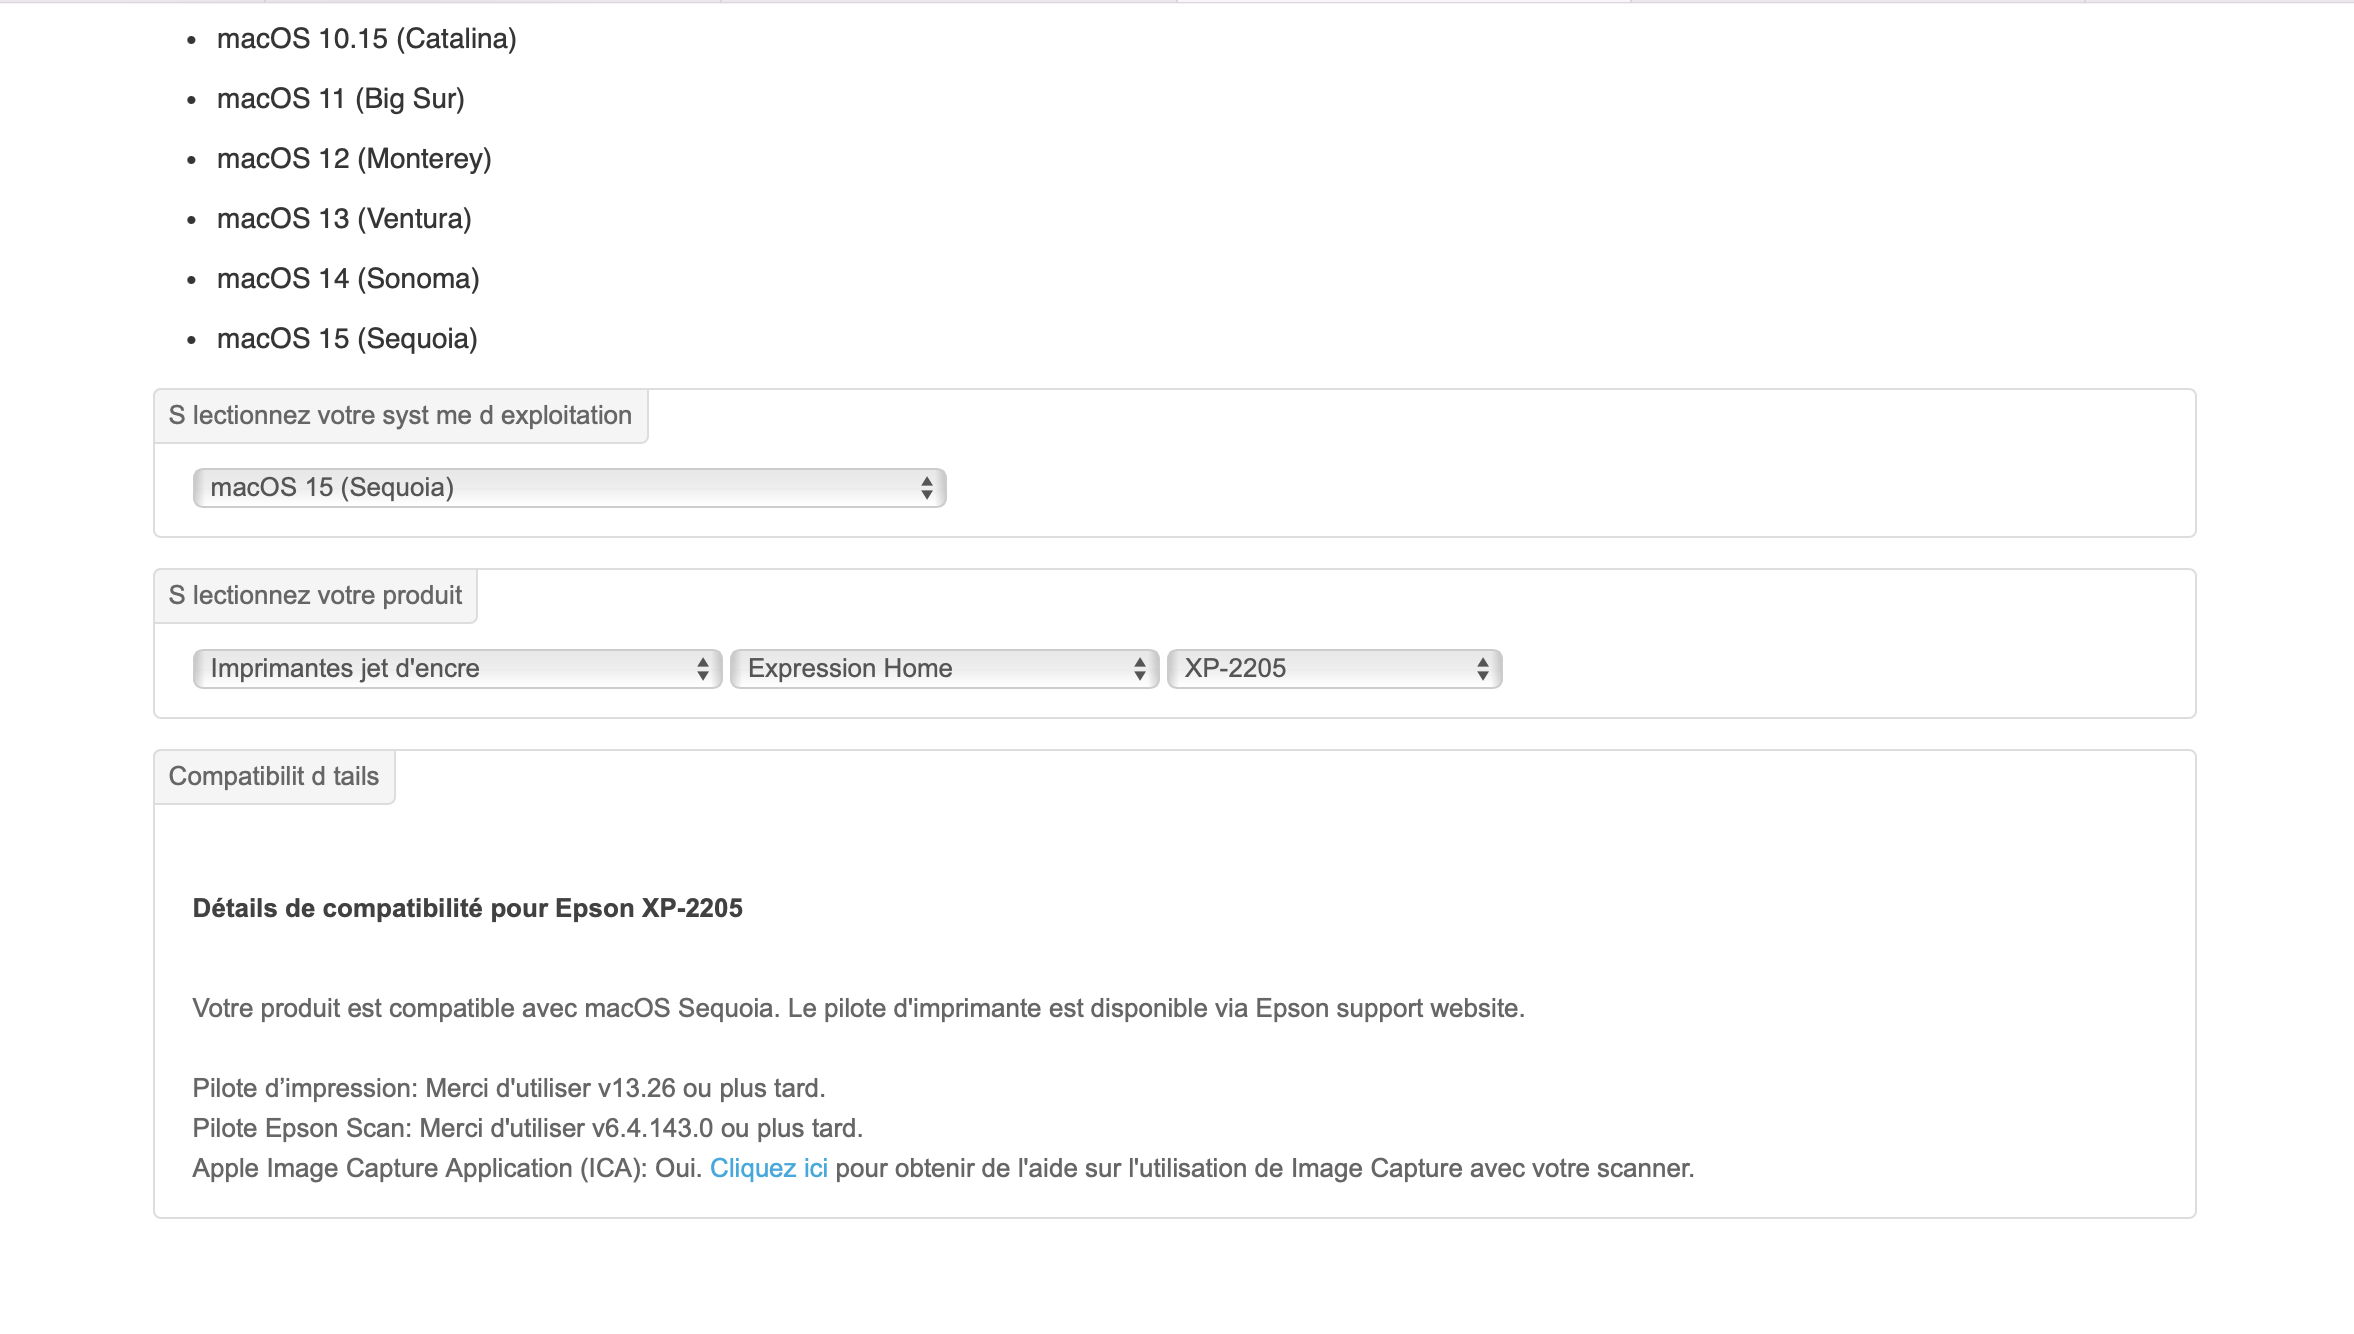Expand the Expression Home series dropdown
Viewport: 2354px width, 1334px height.
[943, 669]
